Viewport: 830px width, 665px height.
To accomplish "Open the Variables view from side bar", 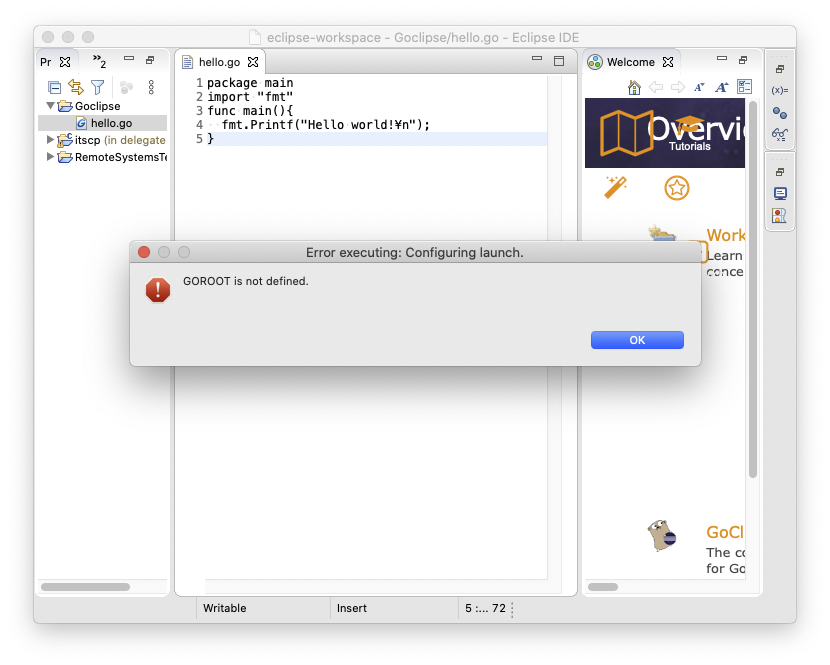I will pyautogui.click(x=779, y=90).
